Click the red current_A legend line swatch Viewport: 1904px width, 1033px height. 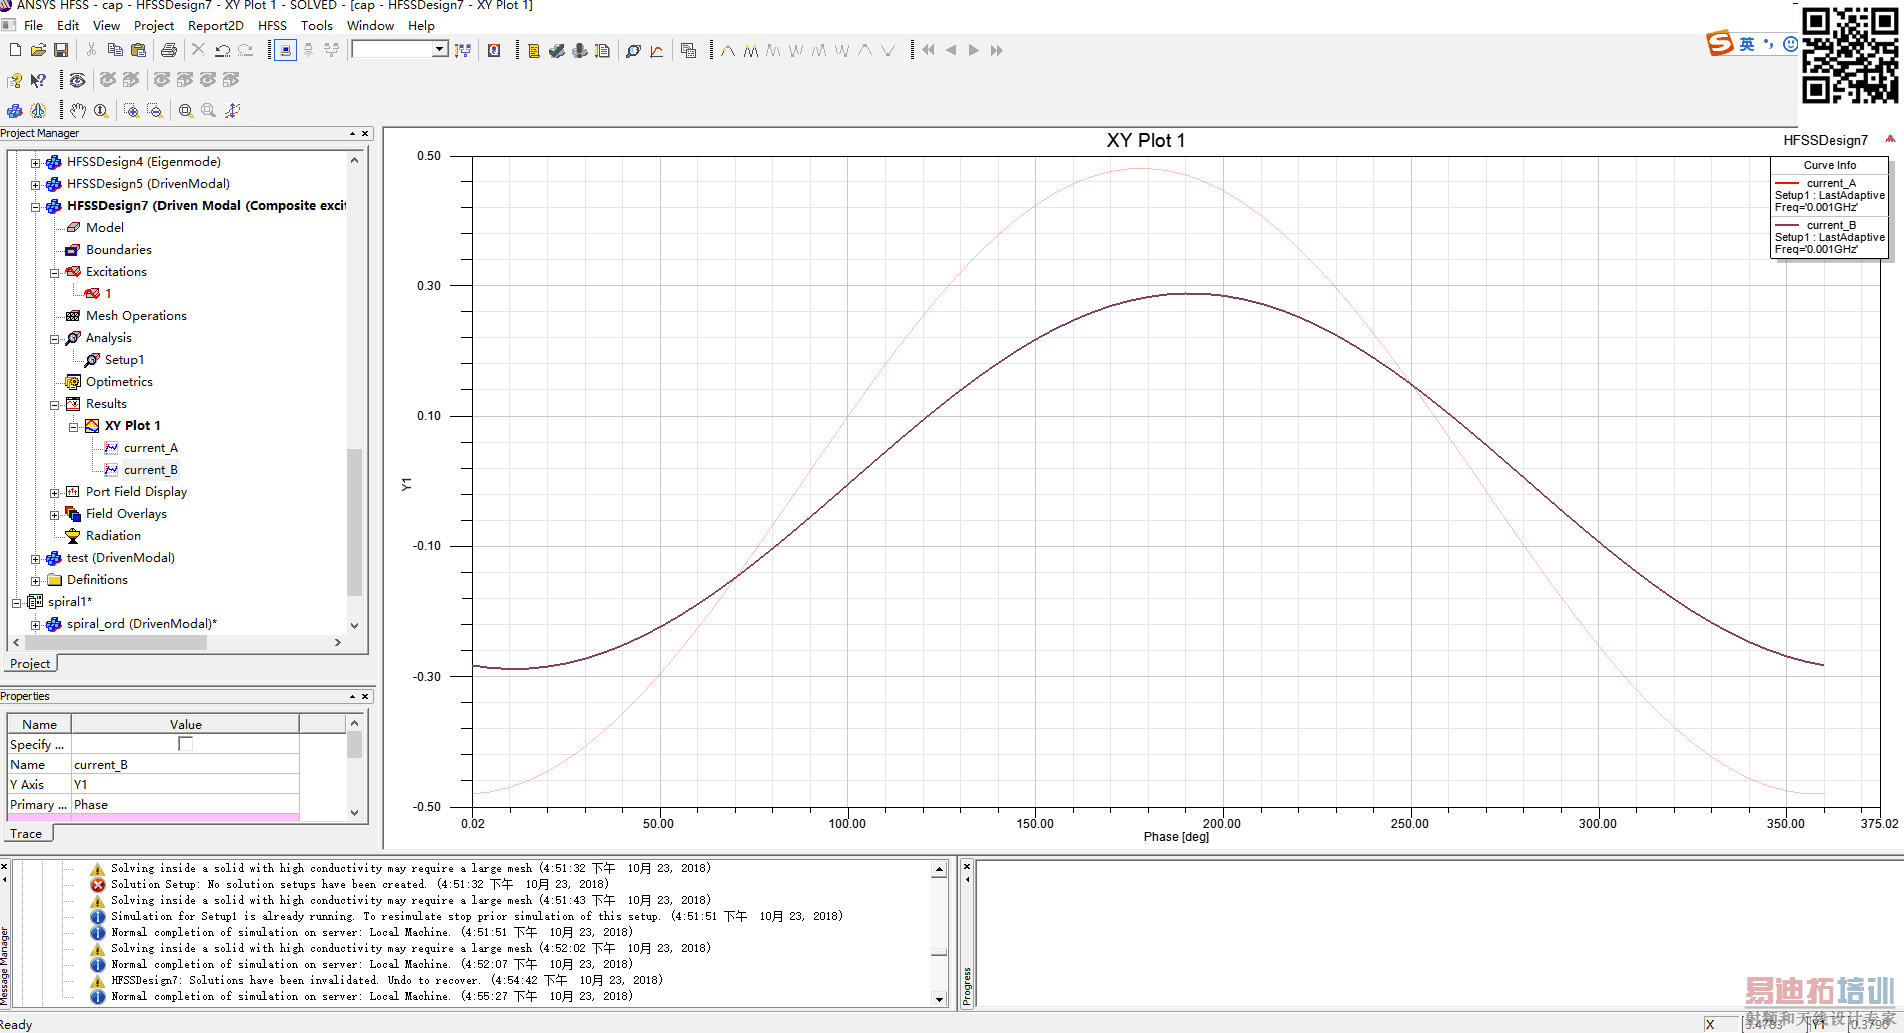(1787, 183)
